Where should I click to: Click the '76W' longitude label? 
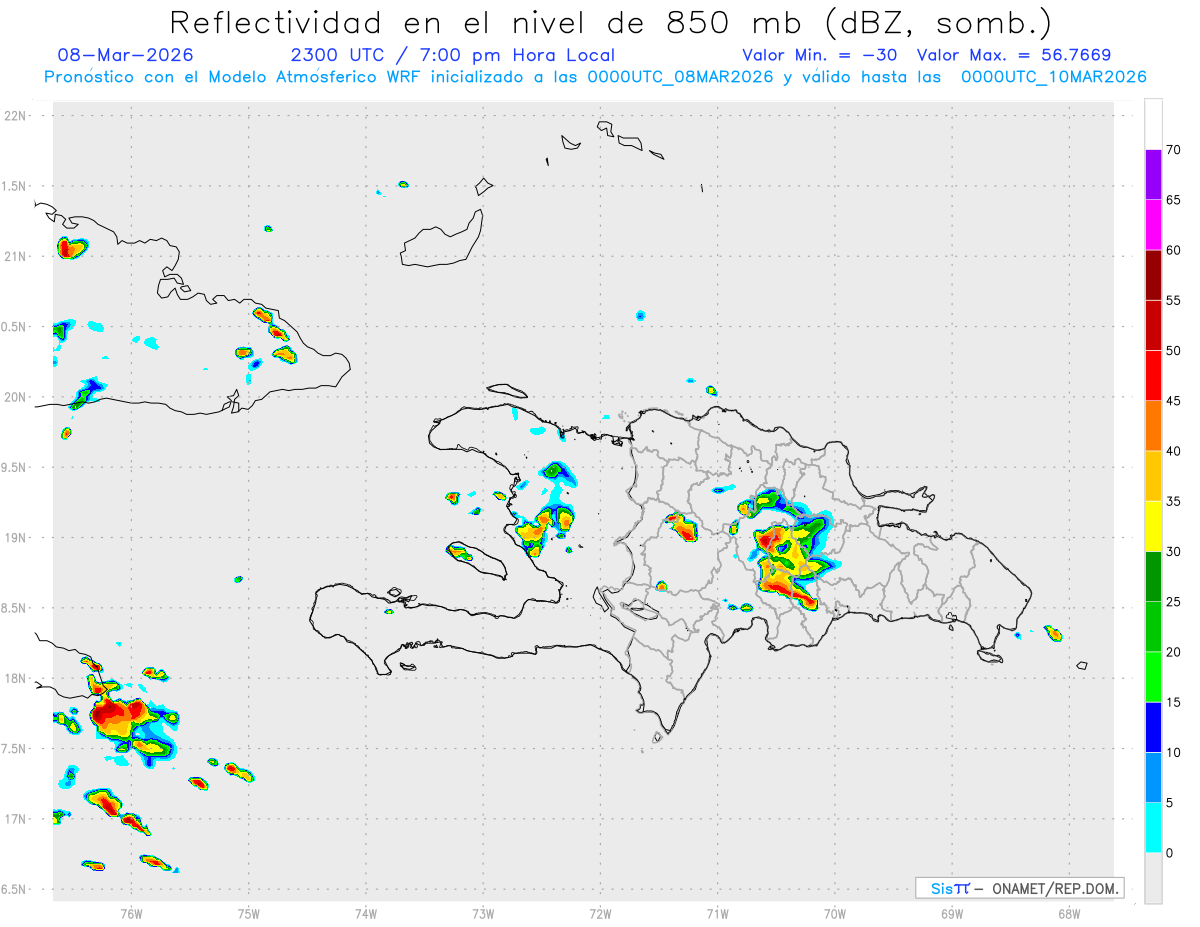tap(131, 912)
